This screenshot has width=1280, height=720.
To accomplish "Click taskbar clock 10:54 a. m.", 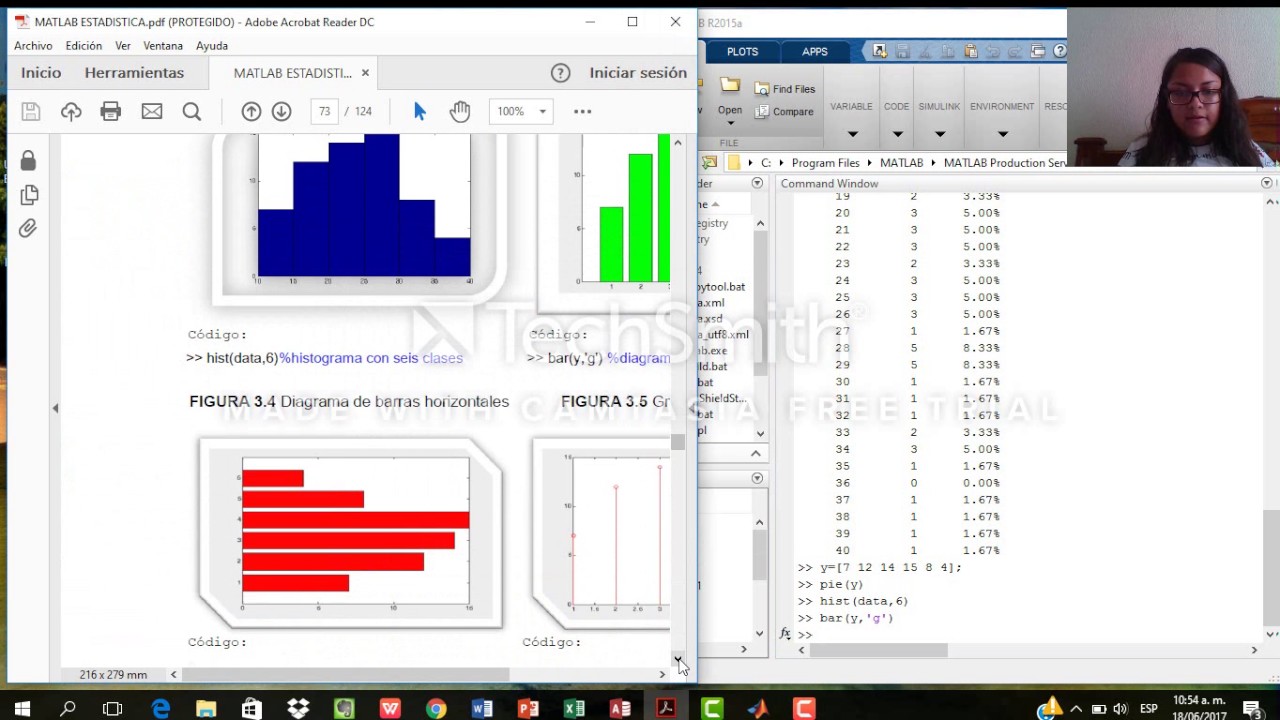I will pos(1199,709).
